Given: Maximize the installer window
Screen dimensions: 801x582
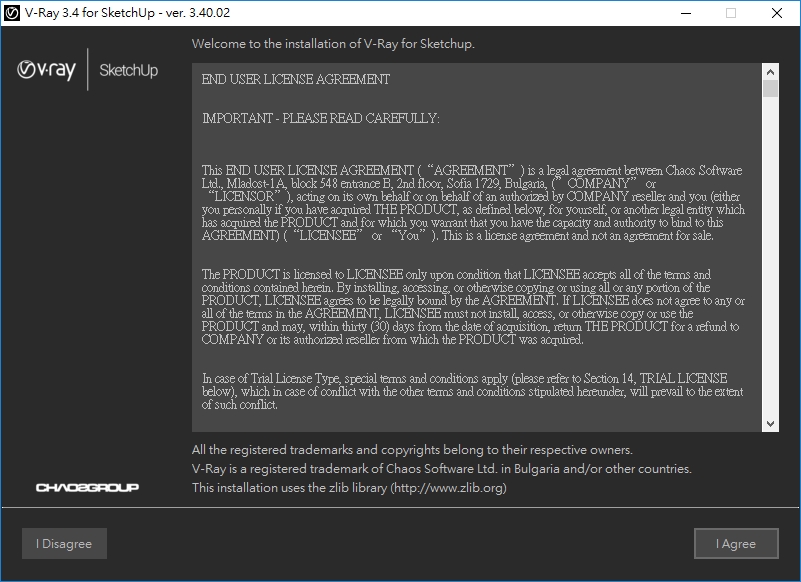Looking at the screenshot, I should (x=731, y=13).
